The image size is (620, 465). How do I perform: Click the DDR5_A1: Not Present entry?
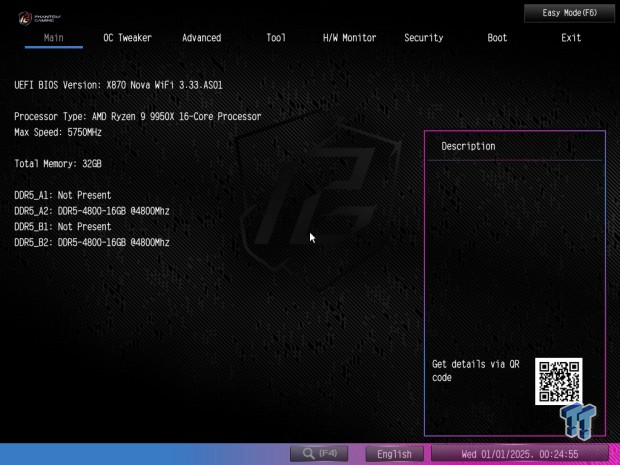62,195
